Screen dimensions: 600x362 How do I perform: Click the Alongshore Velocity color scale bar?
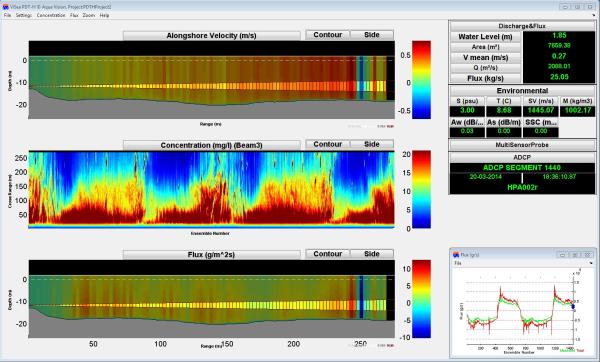pos(421,80)
